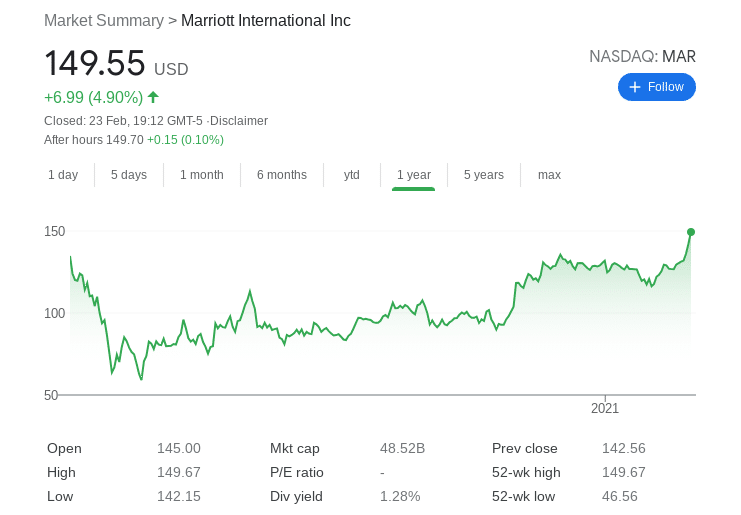
Task: Click the 2021 timeline marker
Action: [605, 408]
